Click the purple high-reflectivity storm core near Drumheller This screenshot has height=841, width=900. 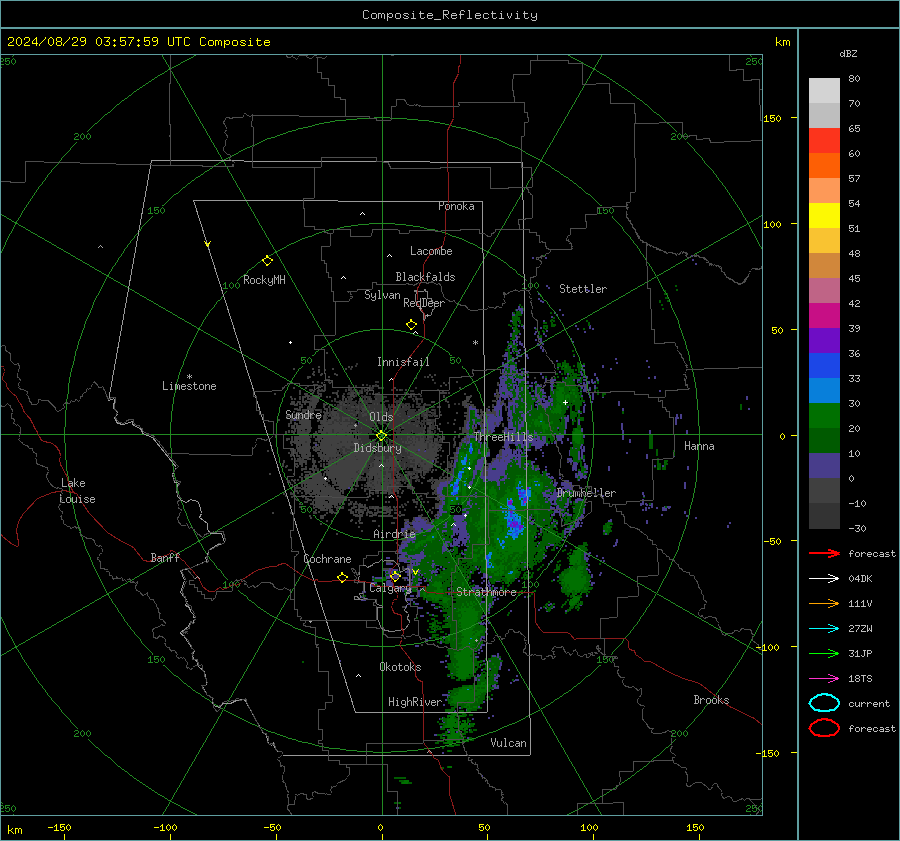[x=514, y=524]
